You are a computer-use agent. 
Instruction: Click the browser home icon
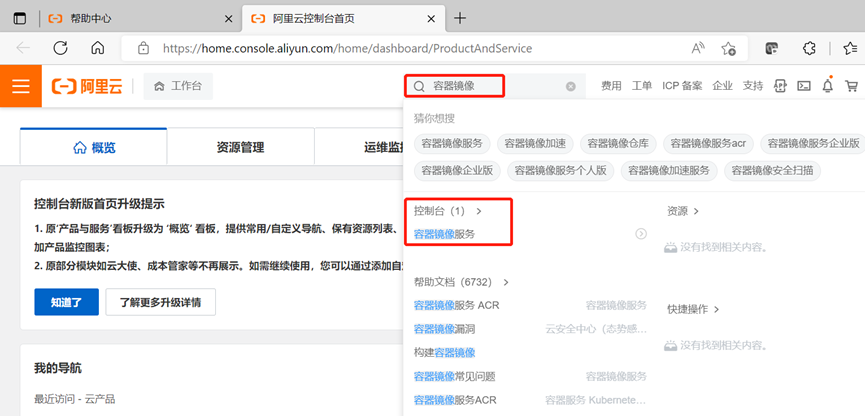point(98,48)
